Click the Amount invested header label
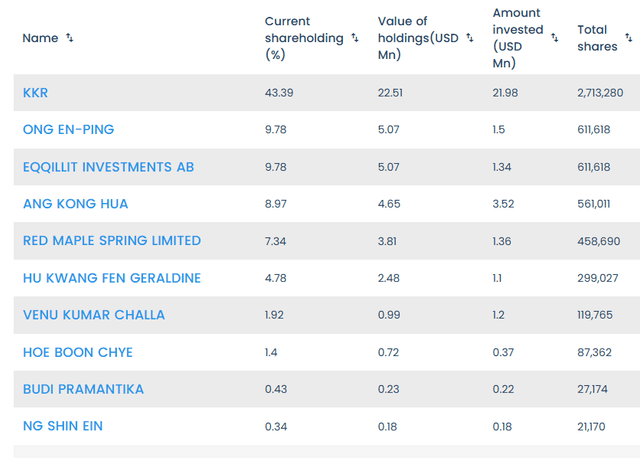 pos(517,38)
